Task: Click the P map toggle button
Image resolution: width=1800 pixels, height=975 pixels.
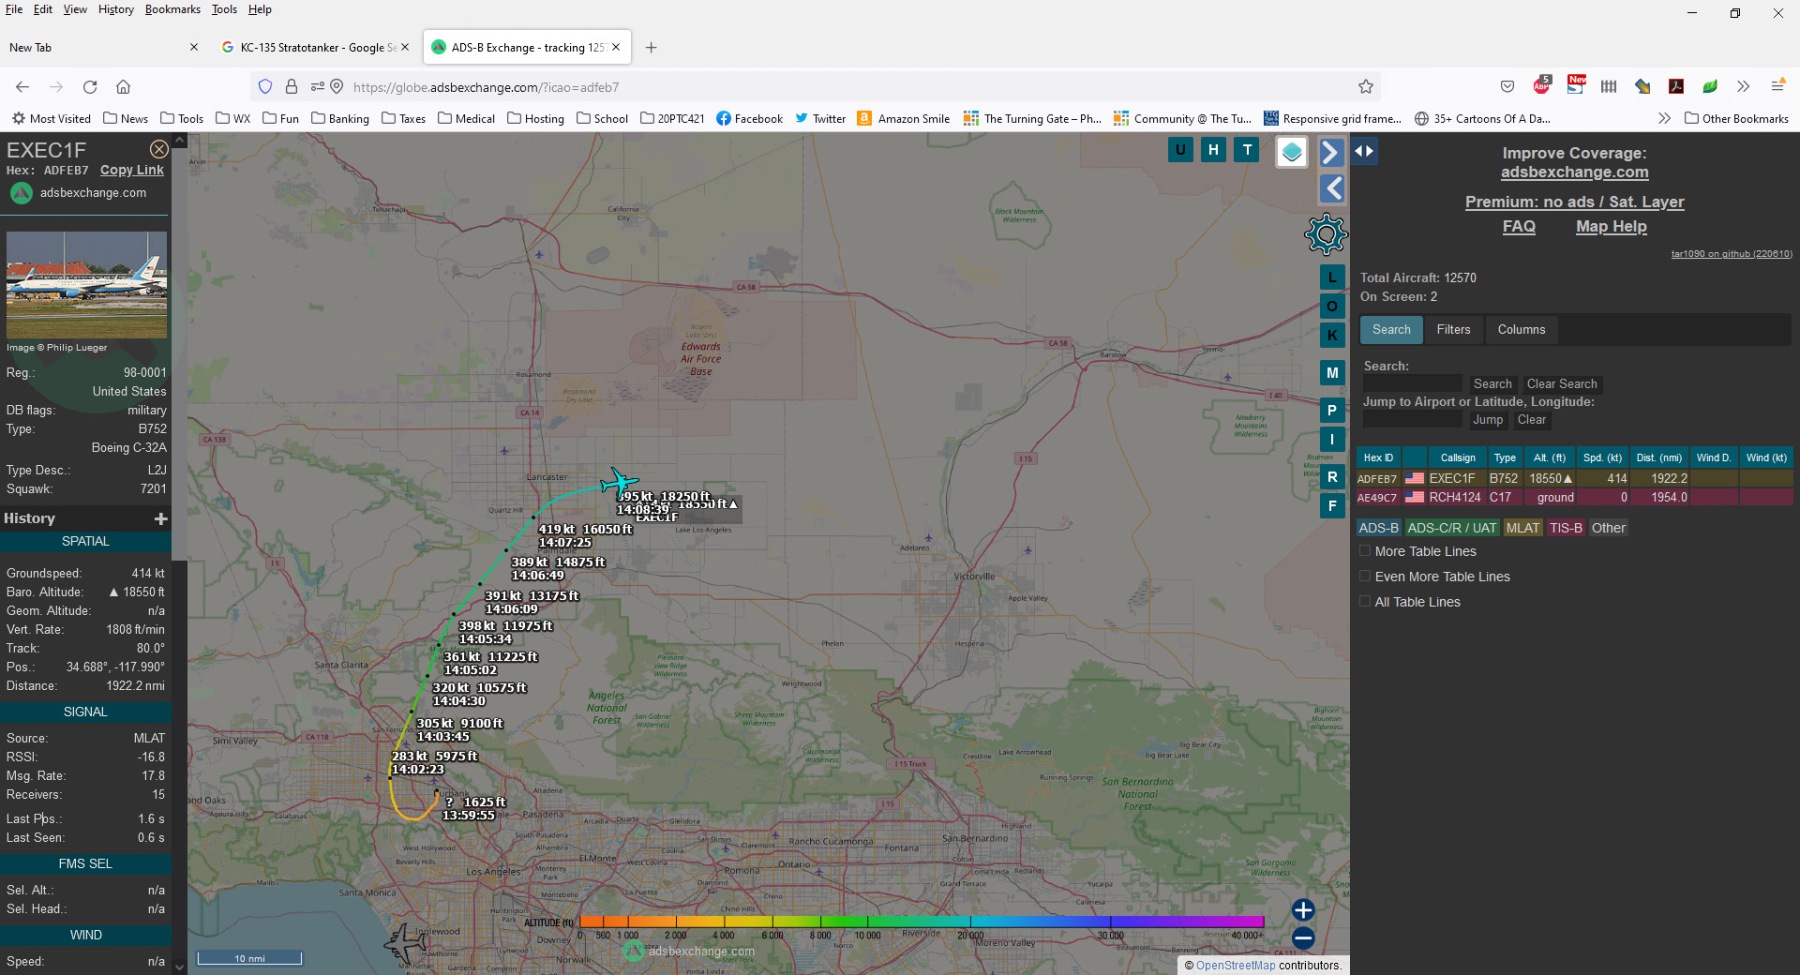Action: click(1332, 410)
